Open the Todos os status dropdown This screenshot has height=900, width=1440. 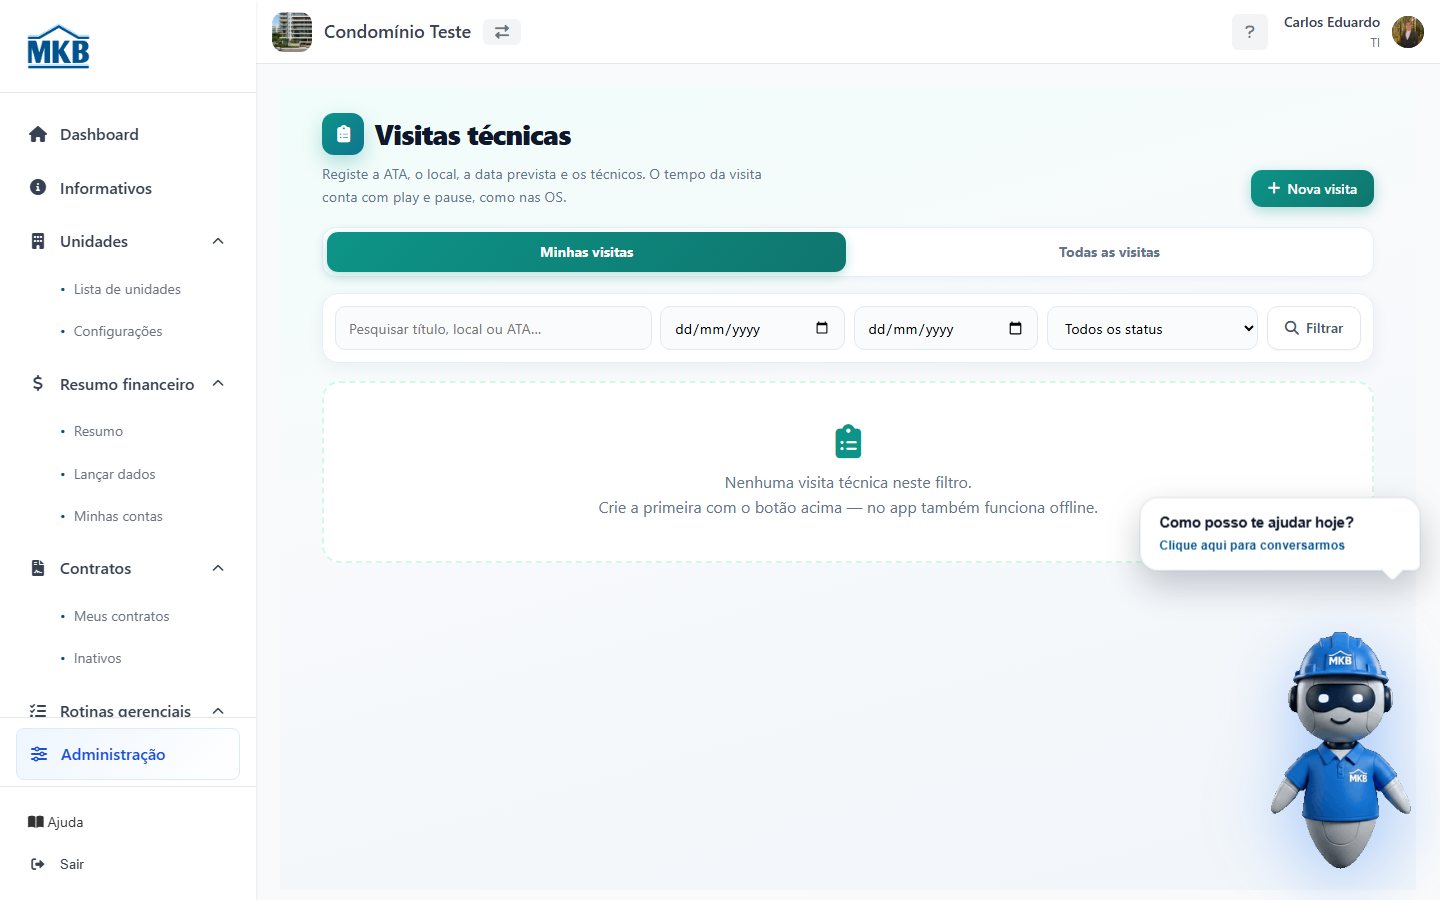[1153, 328]
